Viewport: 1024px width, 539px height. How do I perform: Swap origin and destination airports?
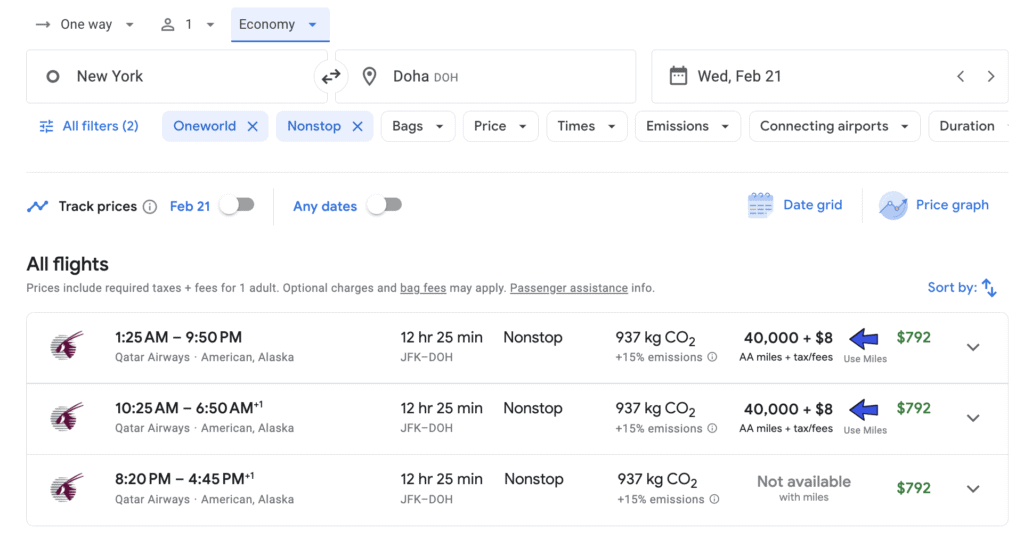[331, 77]
